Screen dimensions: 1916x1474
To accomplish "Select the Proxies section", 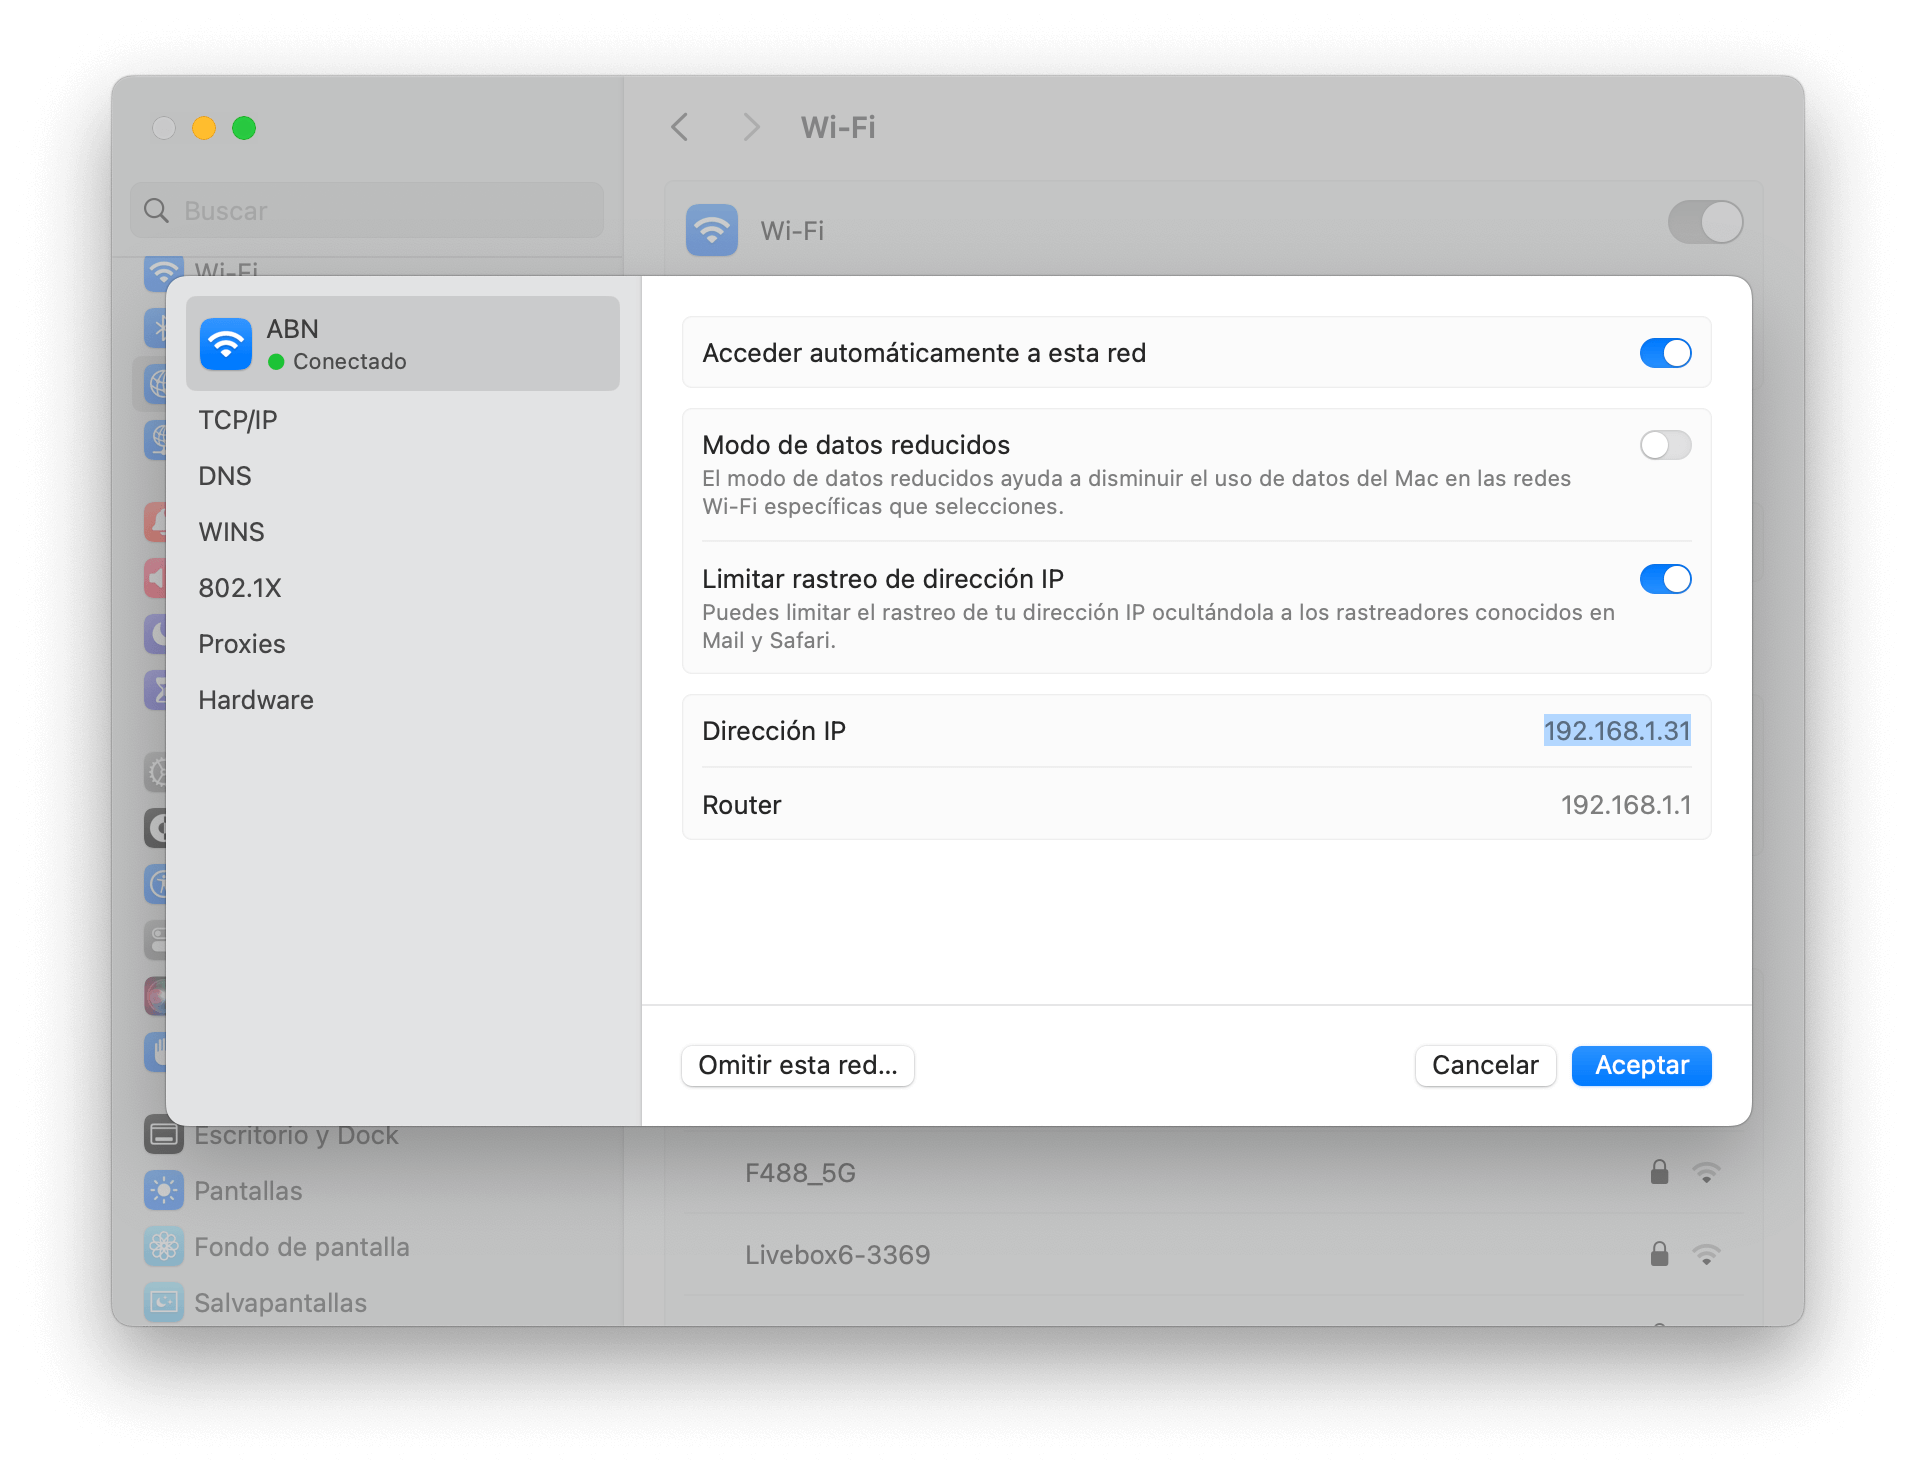I will pyautogui.click(x=241, y=644).
